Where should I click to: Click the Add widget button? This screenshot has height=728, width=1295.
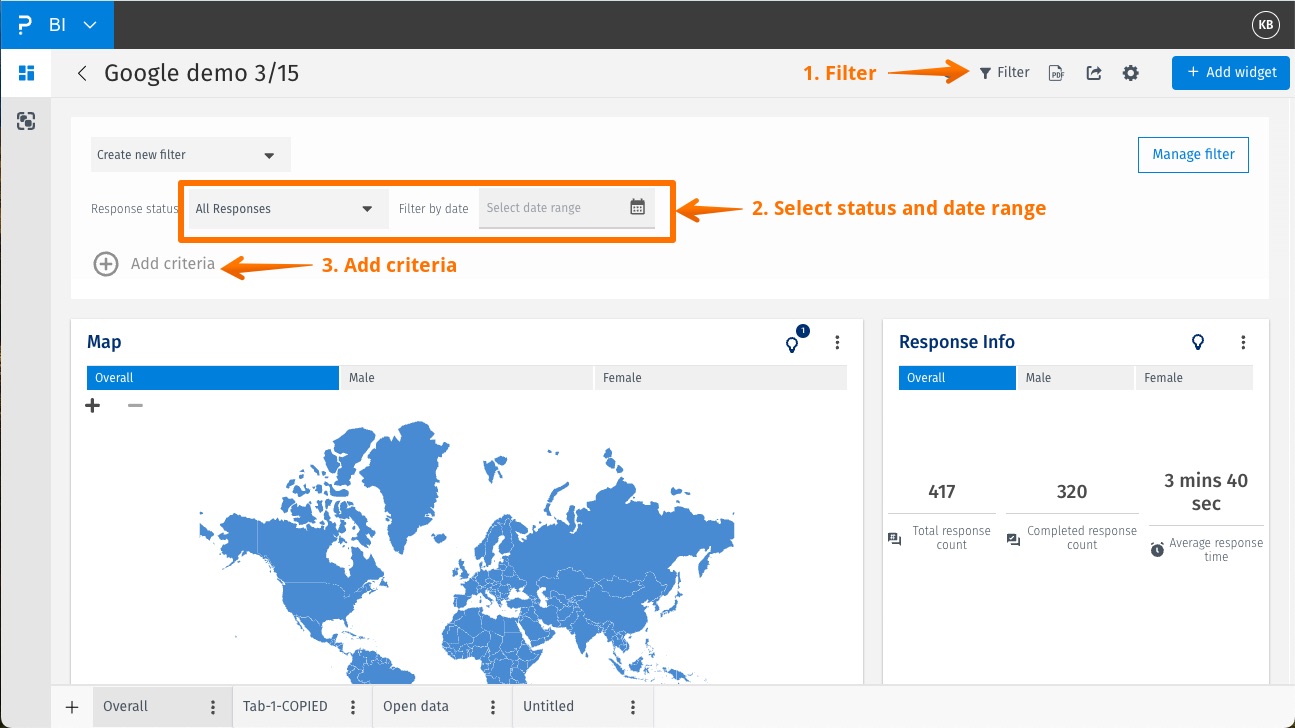point(1230,72)
